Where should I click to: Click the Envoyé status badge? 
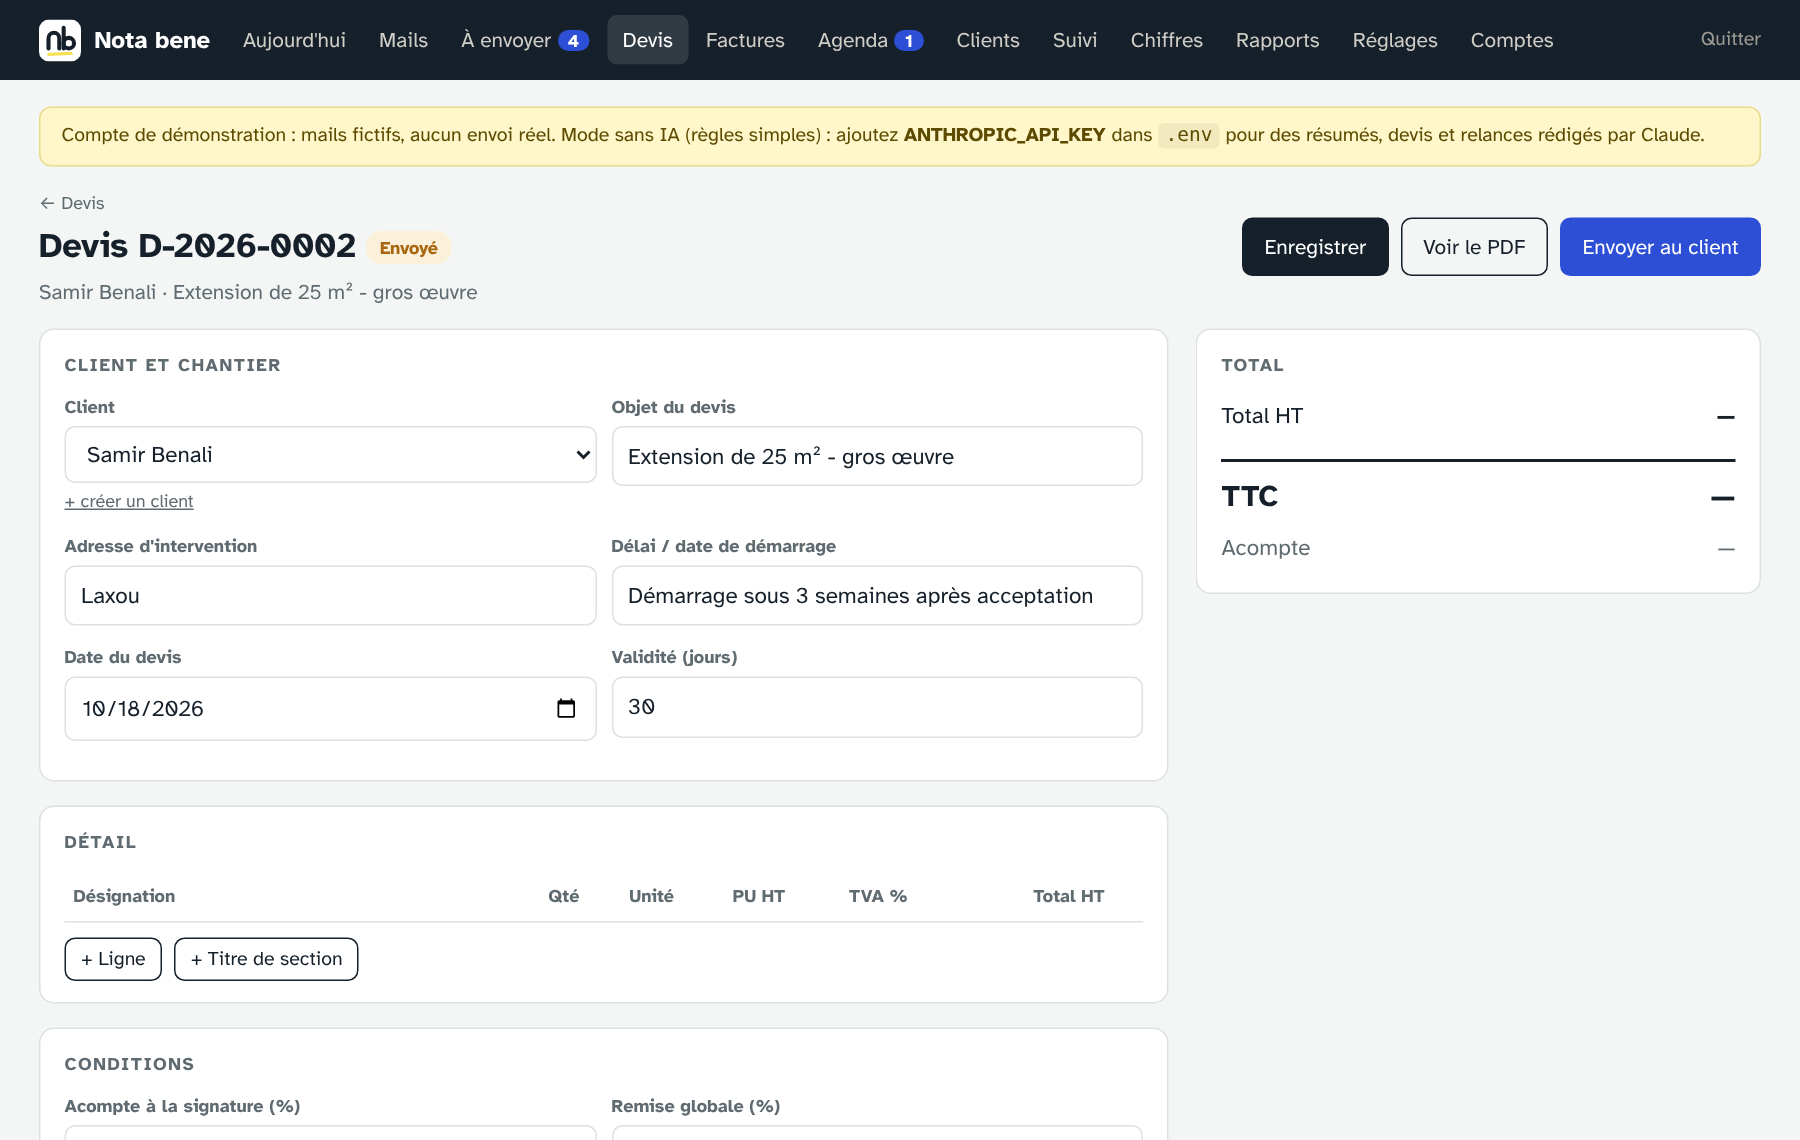coord(408,248)
